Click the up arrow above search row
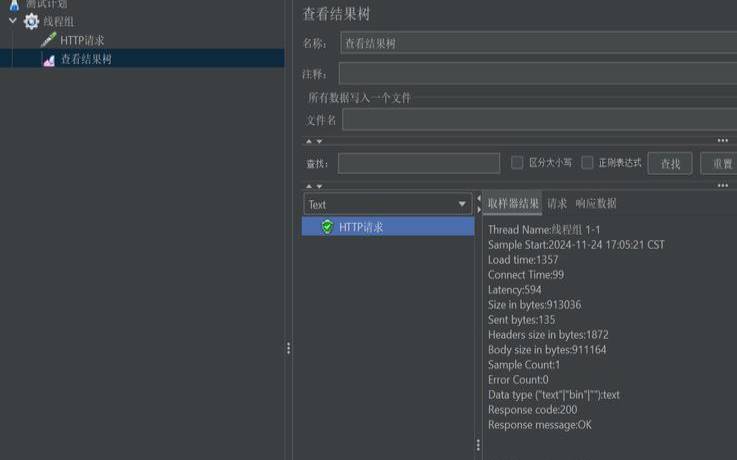 309,141
